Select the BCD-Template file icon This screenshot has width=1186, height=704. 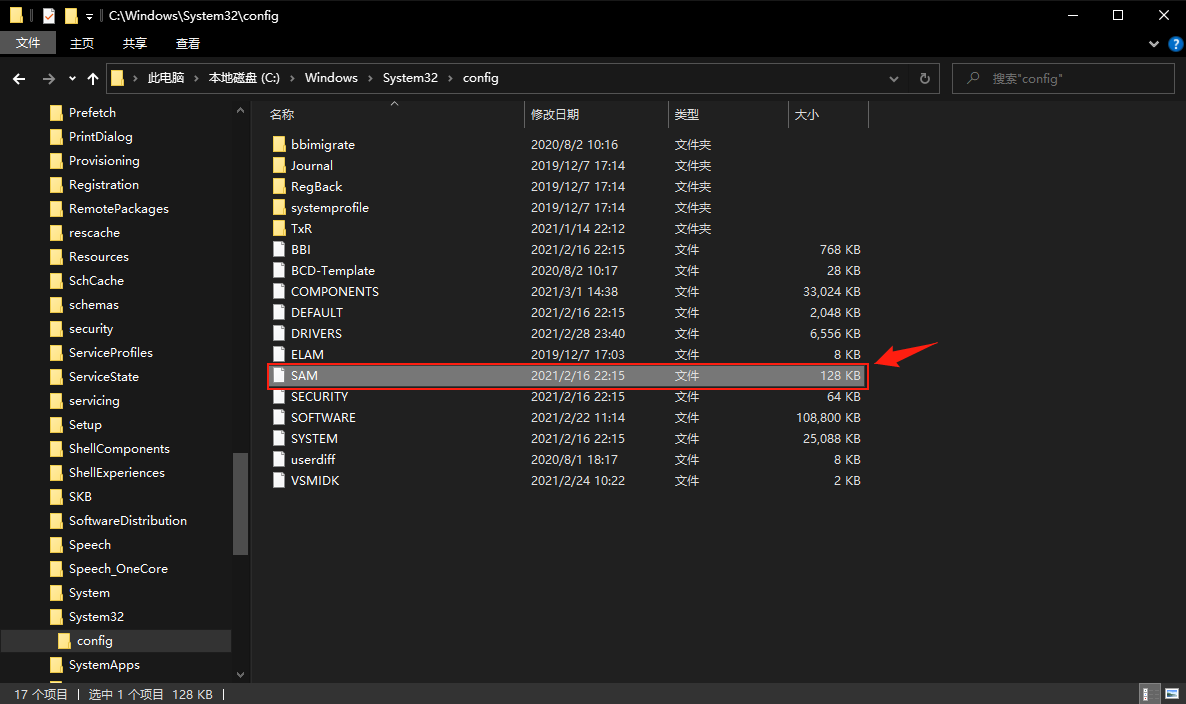[x=279, y=271]
